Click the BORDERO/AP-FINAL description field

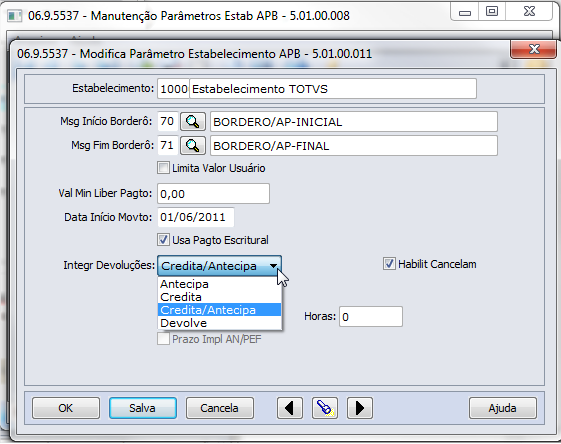click(354, 146)
